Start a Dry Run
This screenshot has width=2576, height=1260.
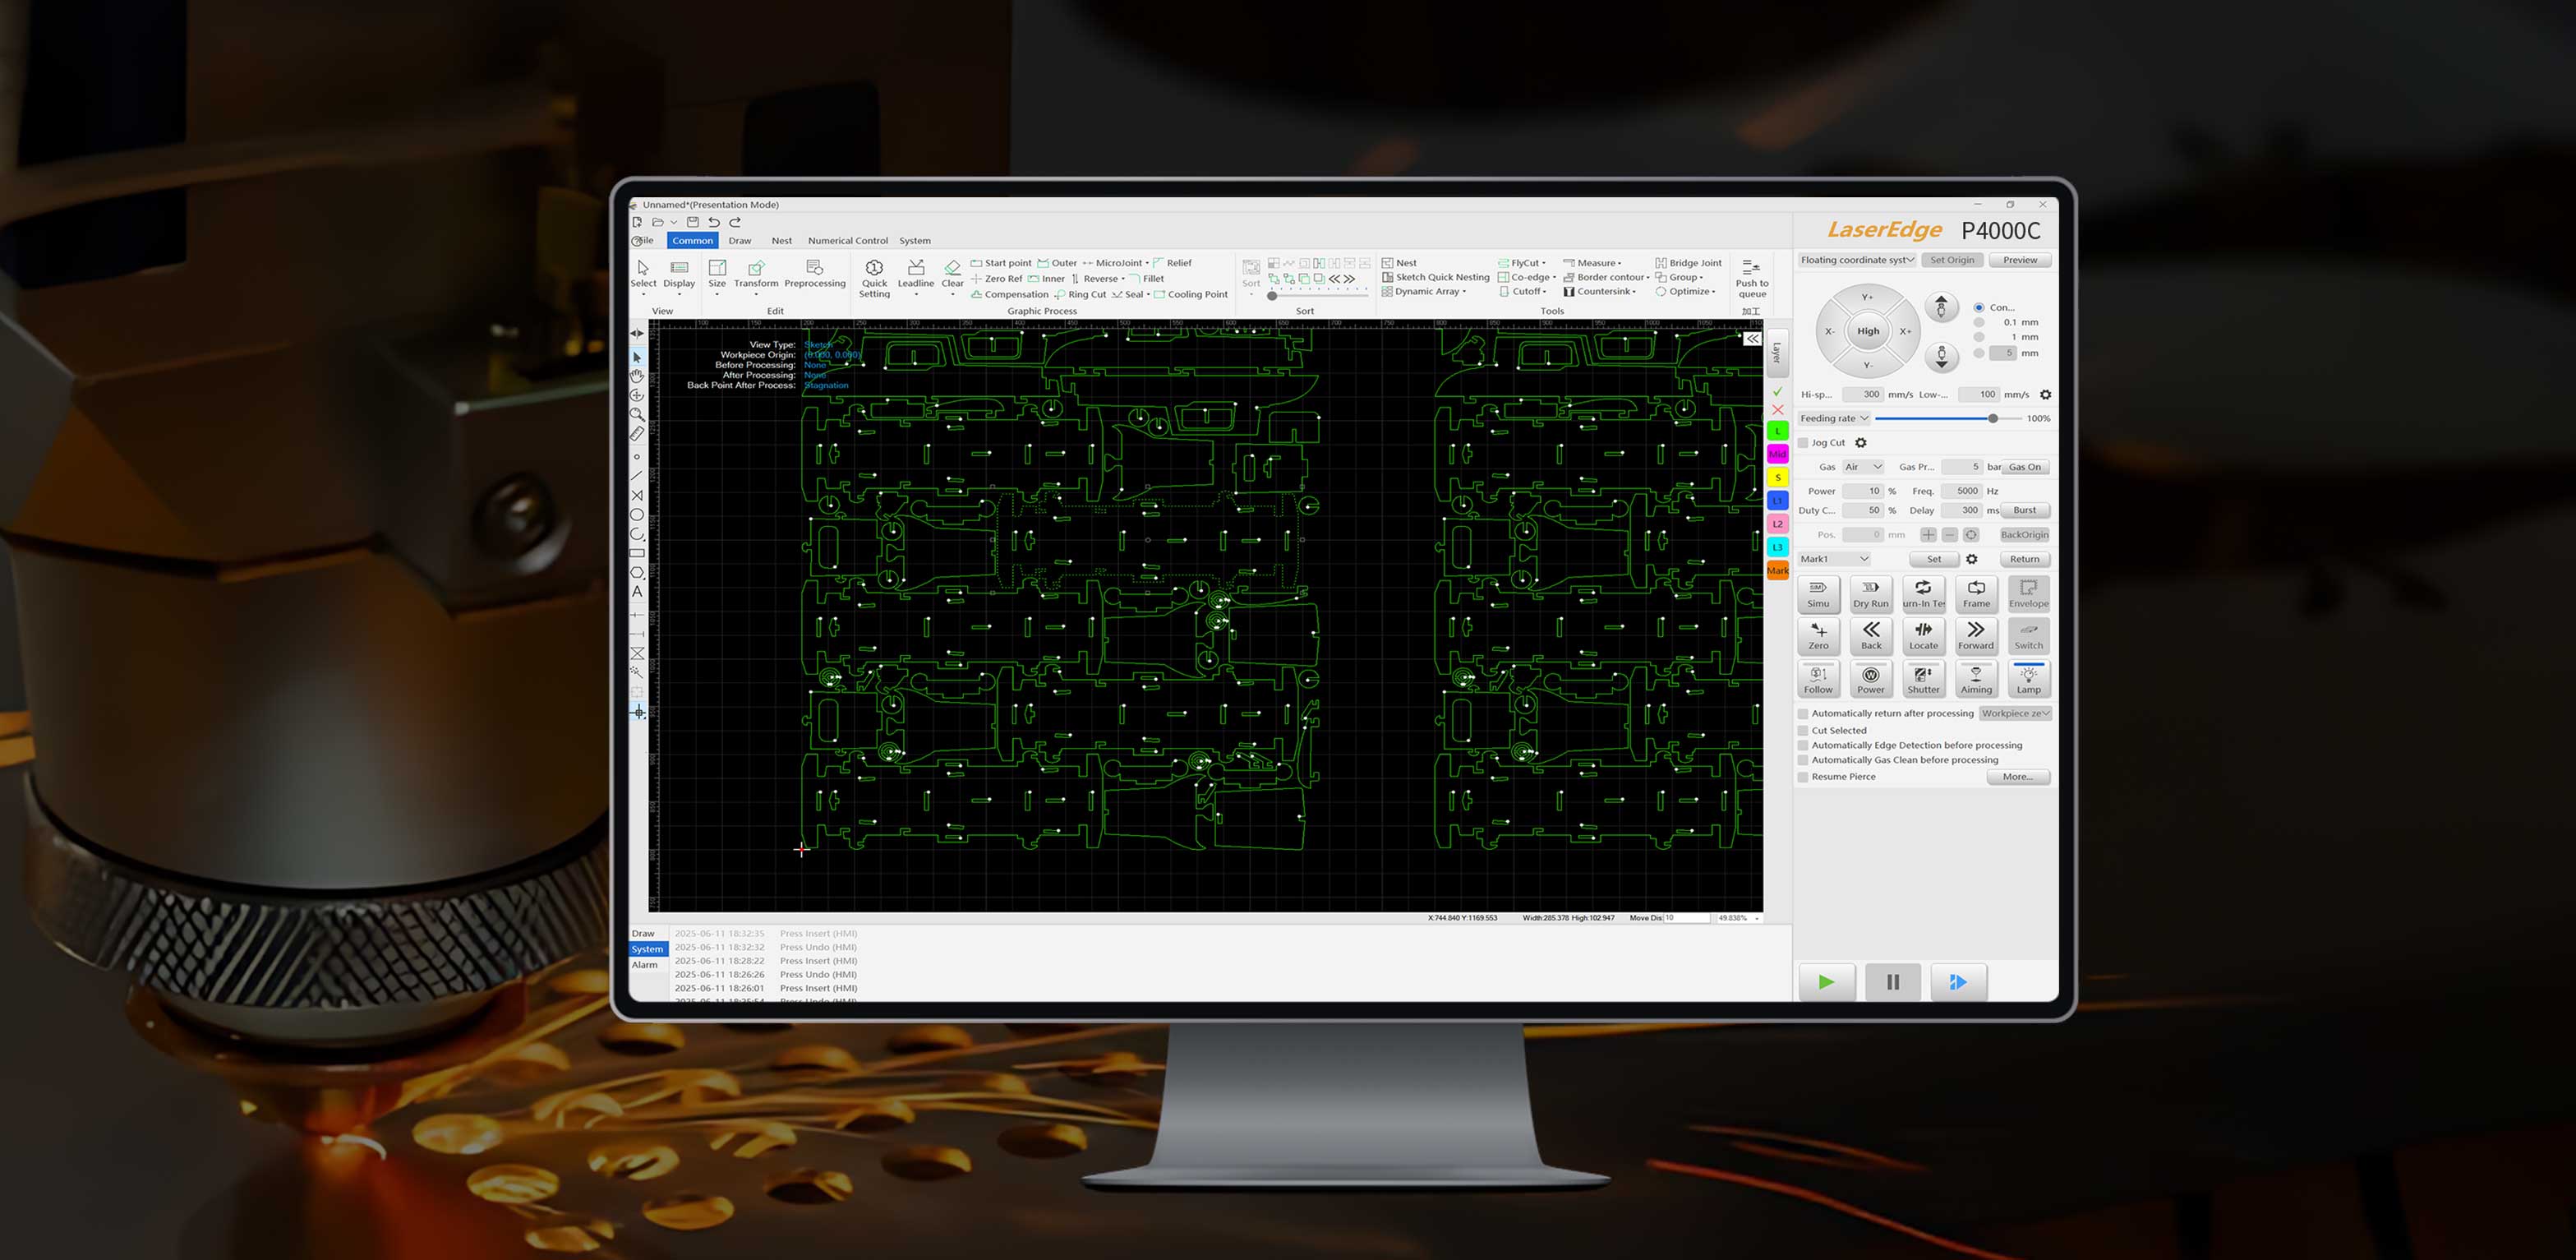(1870, 593)
